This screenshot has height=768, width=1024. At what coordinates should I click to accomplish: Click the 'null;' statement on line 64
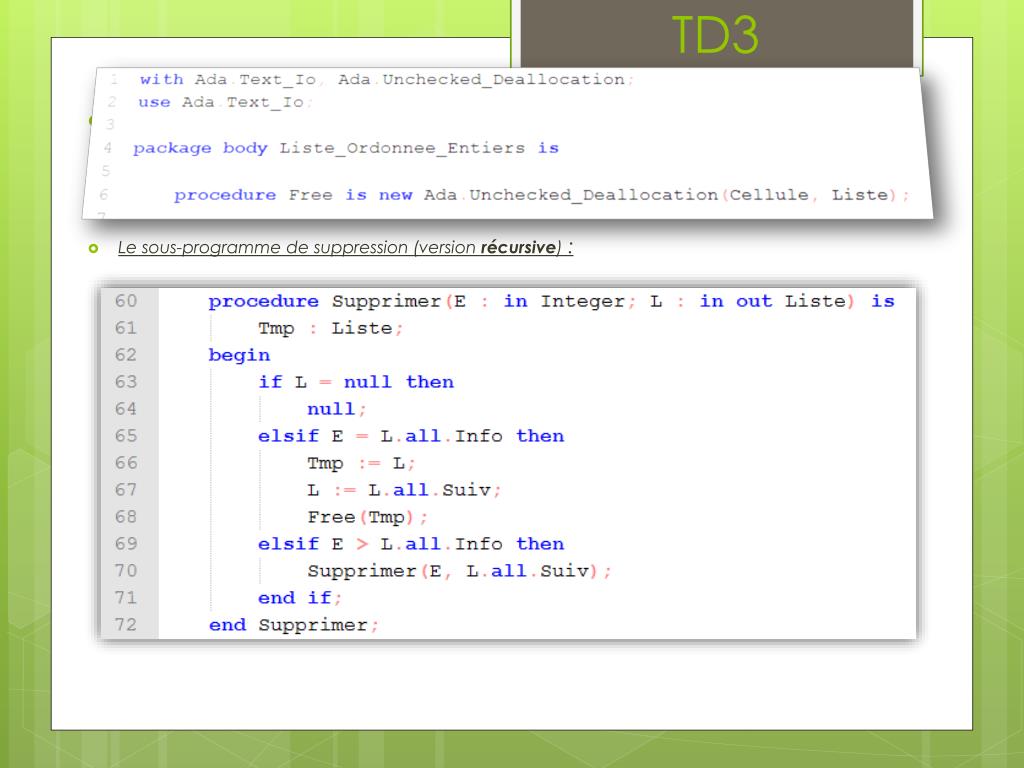click(x=337, y=409)
